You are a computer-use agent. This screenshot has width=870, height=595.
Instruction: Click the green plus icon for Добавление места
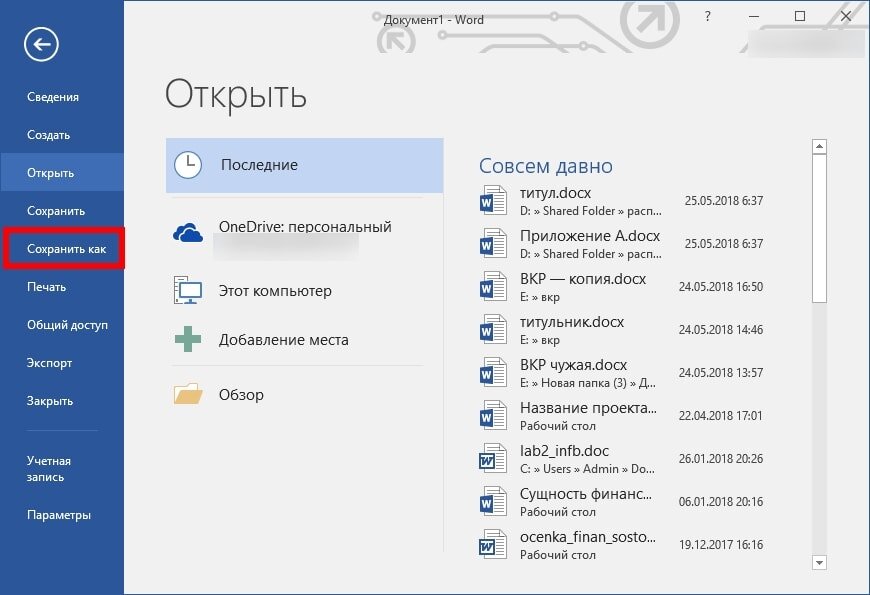pos(188,339)
